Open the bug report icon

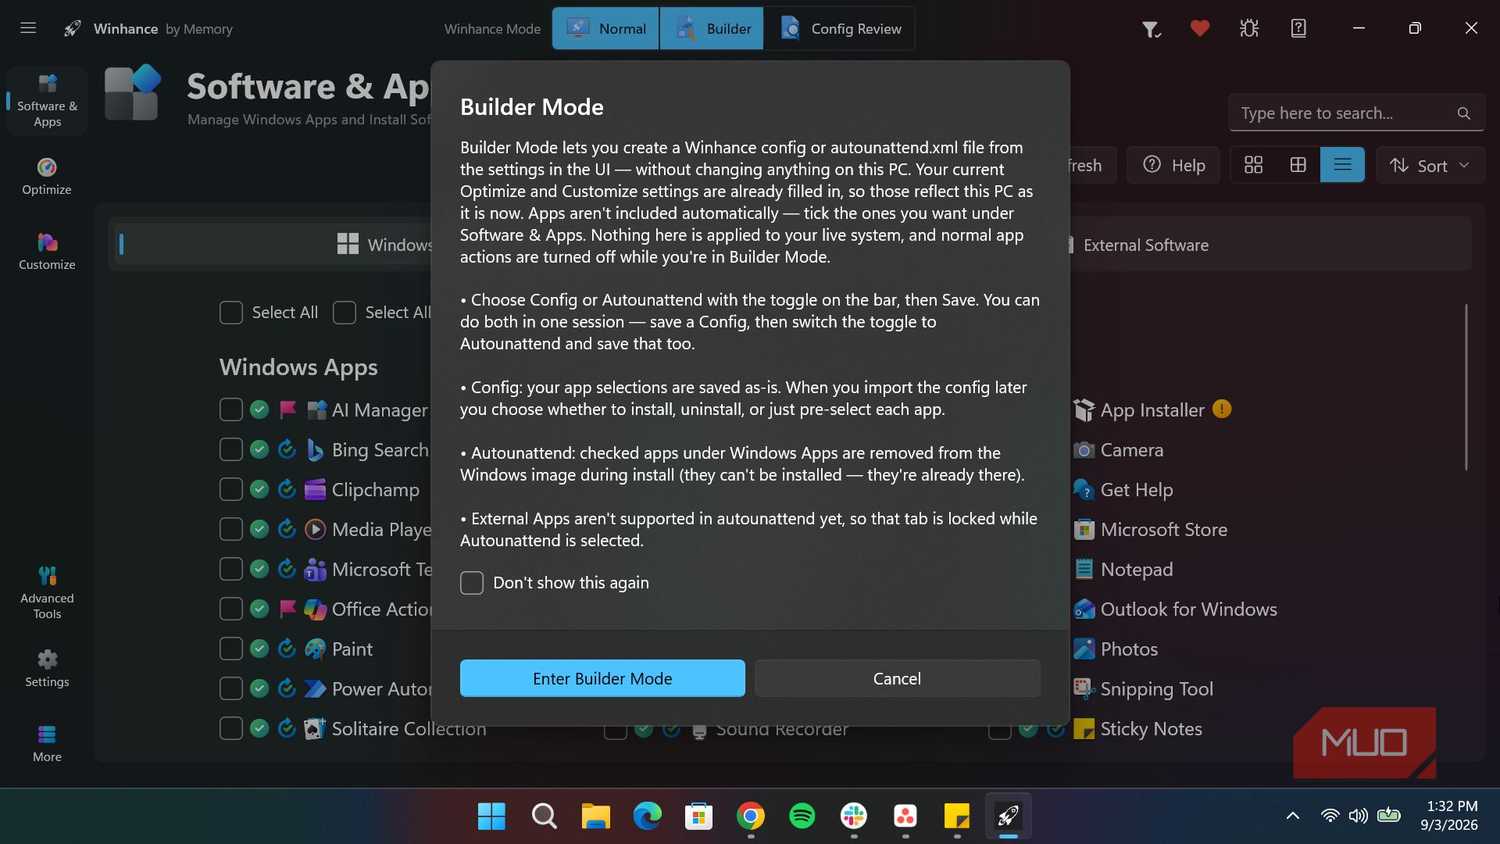point(1249,28)
